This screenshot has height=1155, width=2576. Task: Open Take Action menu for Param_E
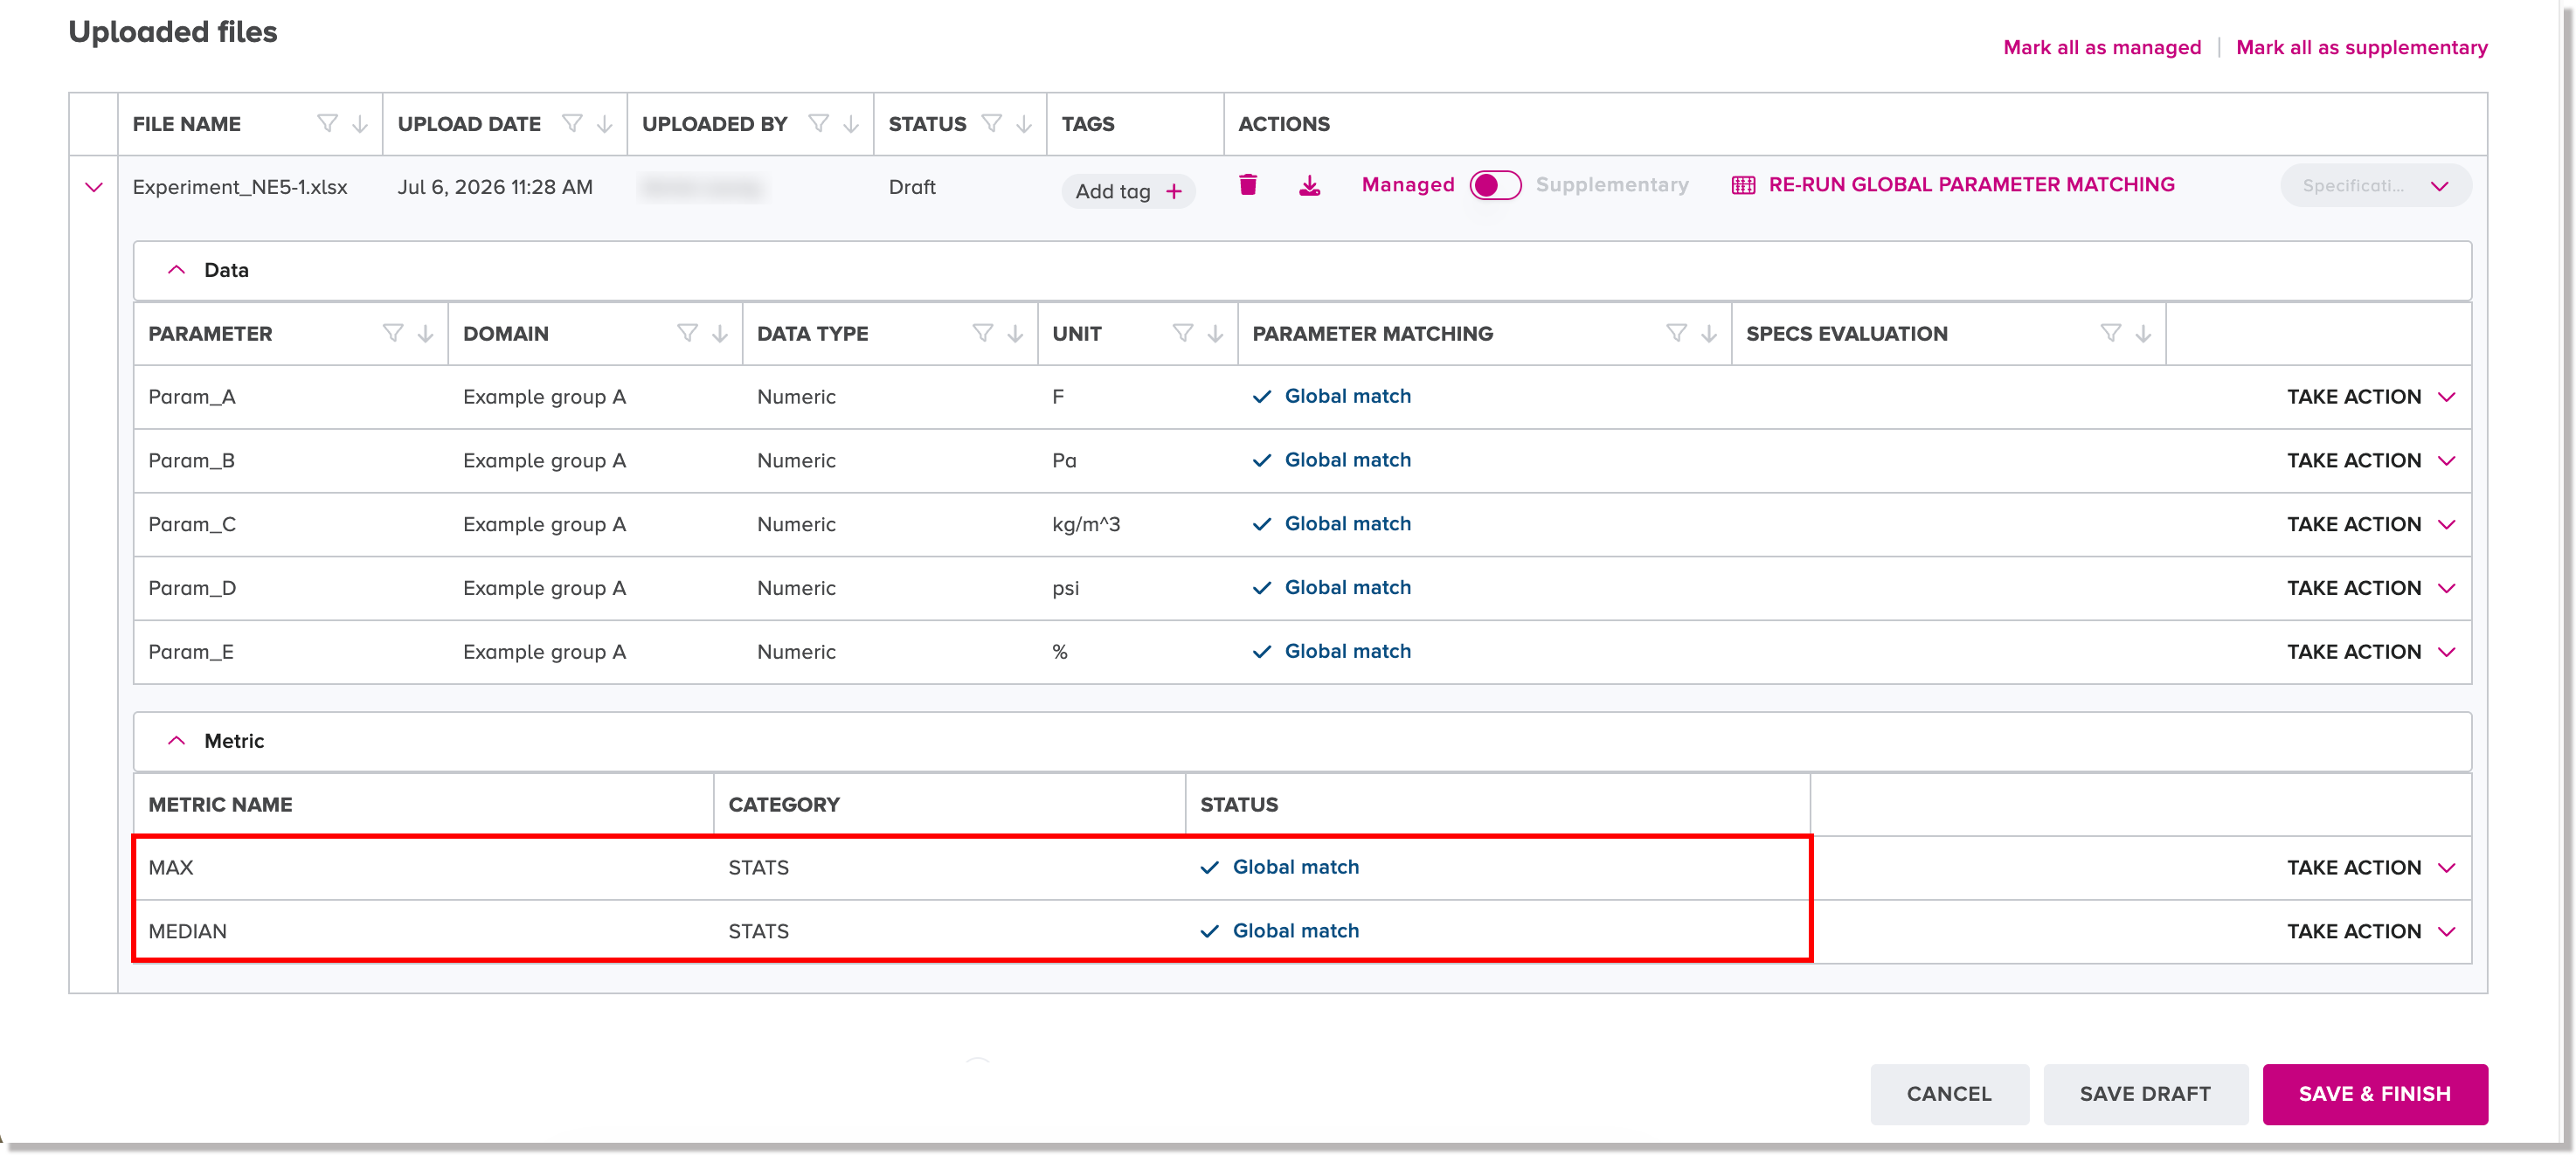click(2371, 652)
